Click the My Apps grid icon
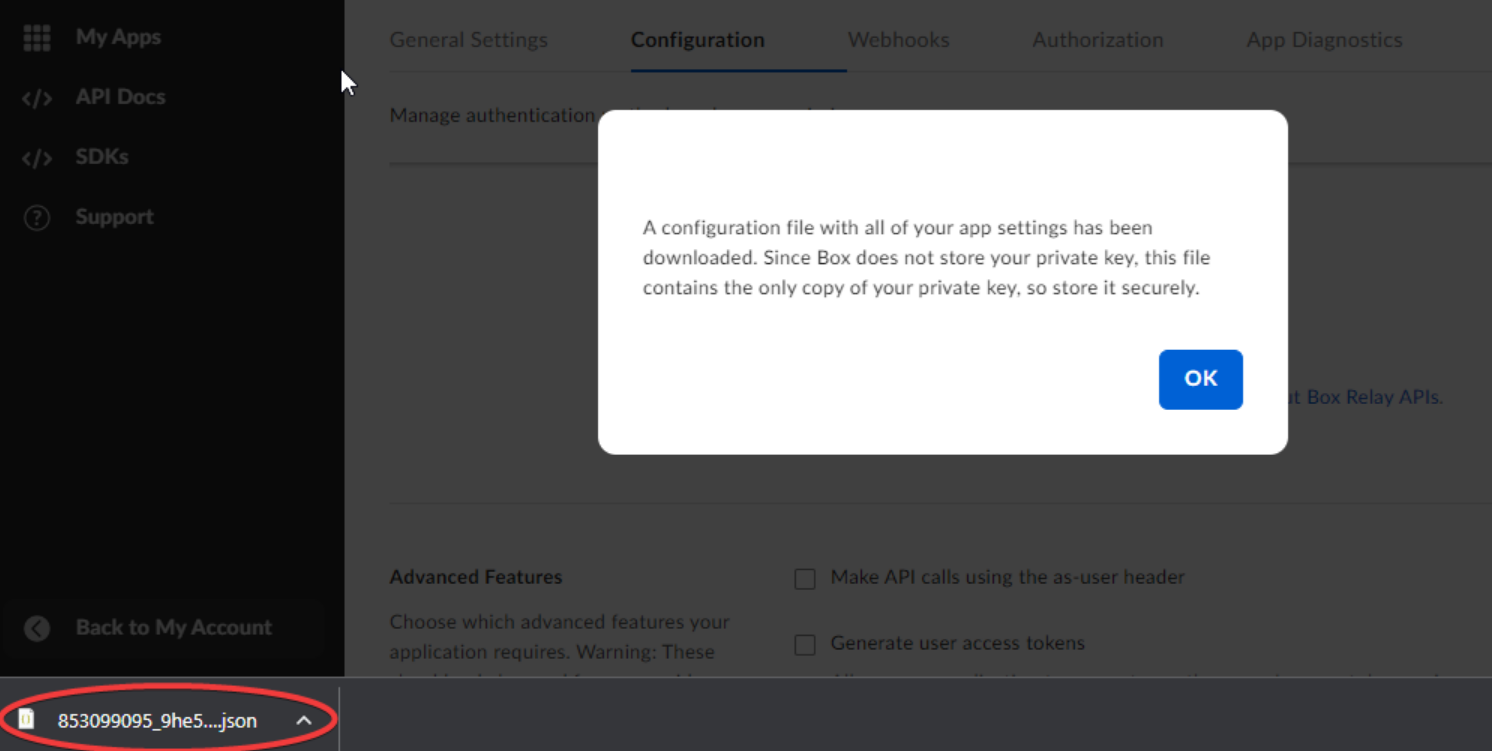 pyautogui.click(x=37, y=38)
